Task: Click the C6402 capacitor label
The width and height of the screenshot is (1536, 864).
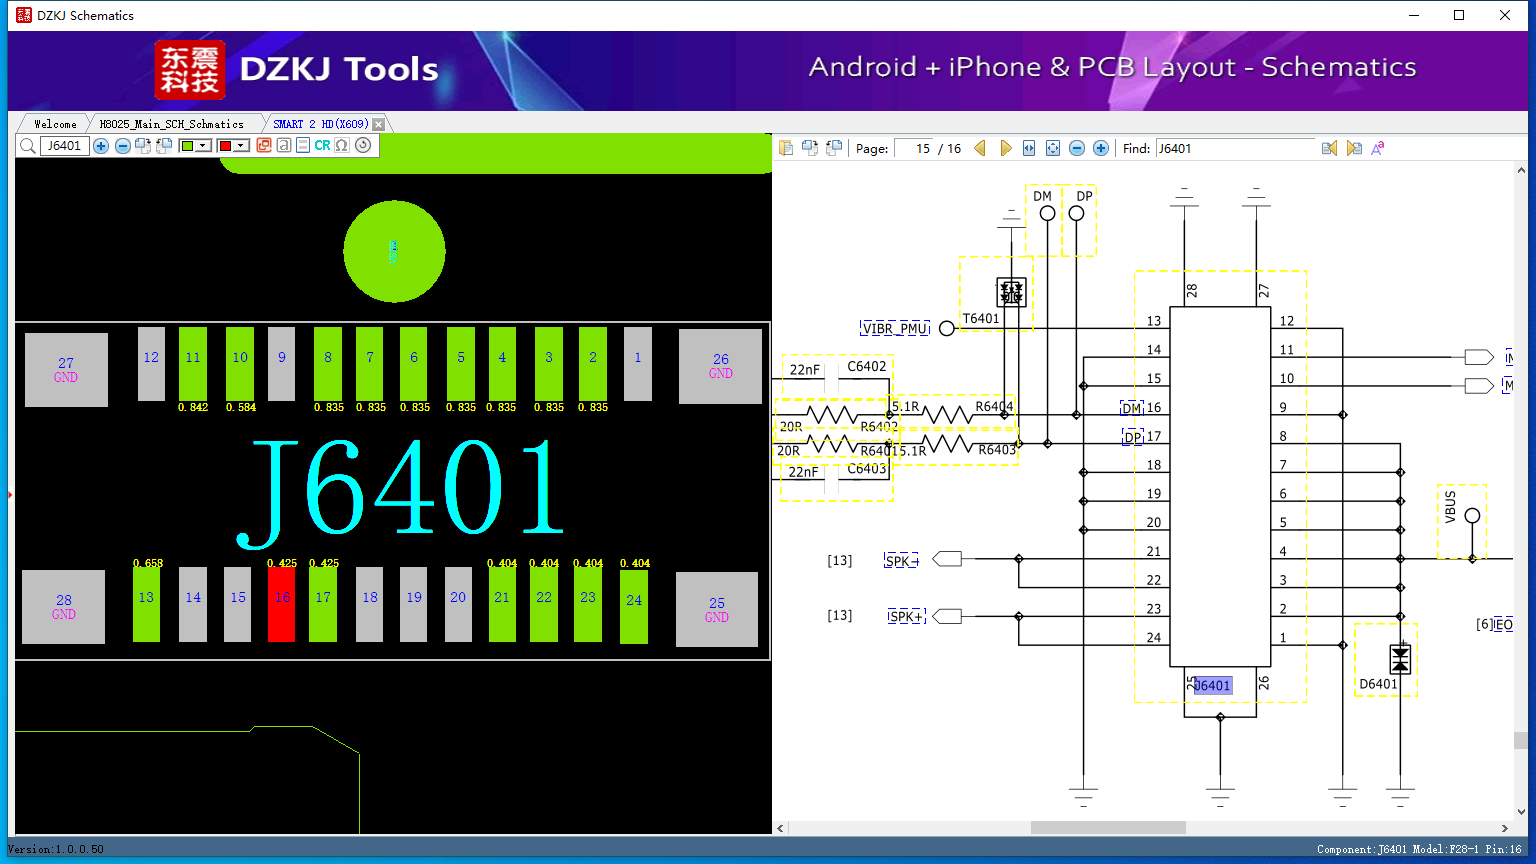Action: (867, 366)
